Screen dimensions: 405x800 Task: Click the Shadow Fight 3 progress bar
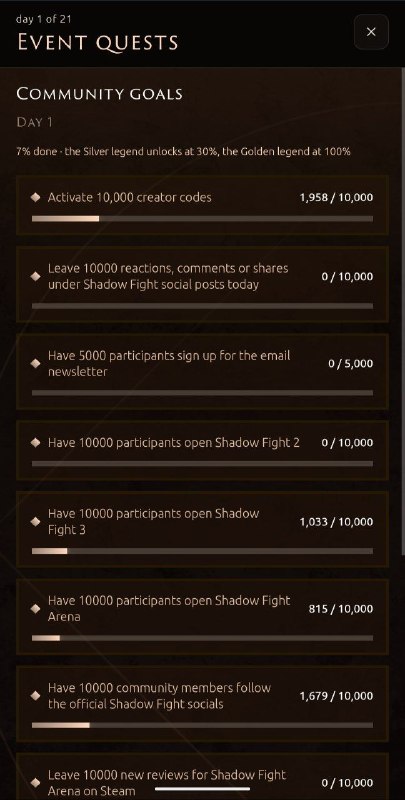202,551
